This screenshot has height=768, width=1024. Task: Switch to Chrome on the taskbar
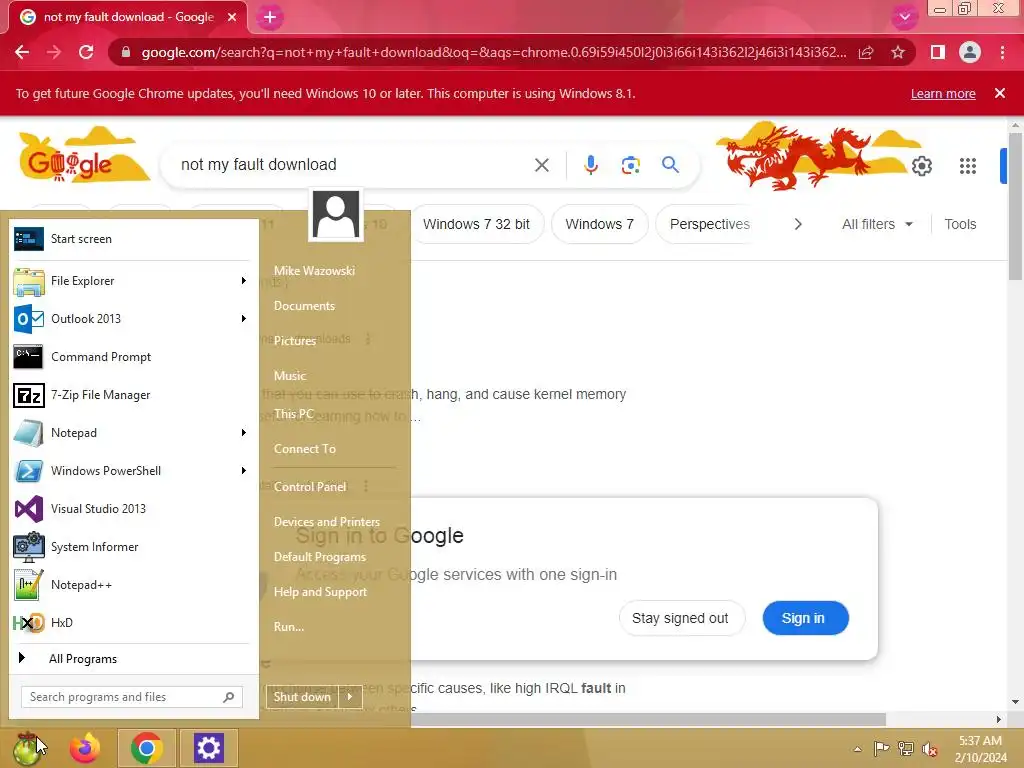pyautogui.click(x=146, y=748)
